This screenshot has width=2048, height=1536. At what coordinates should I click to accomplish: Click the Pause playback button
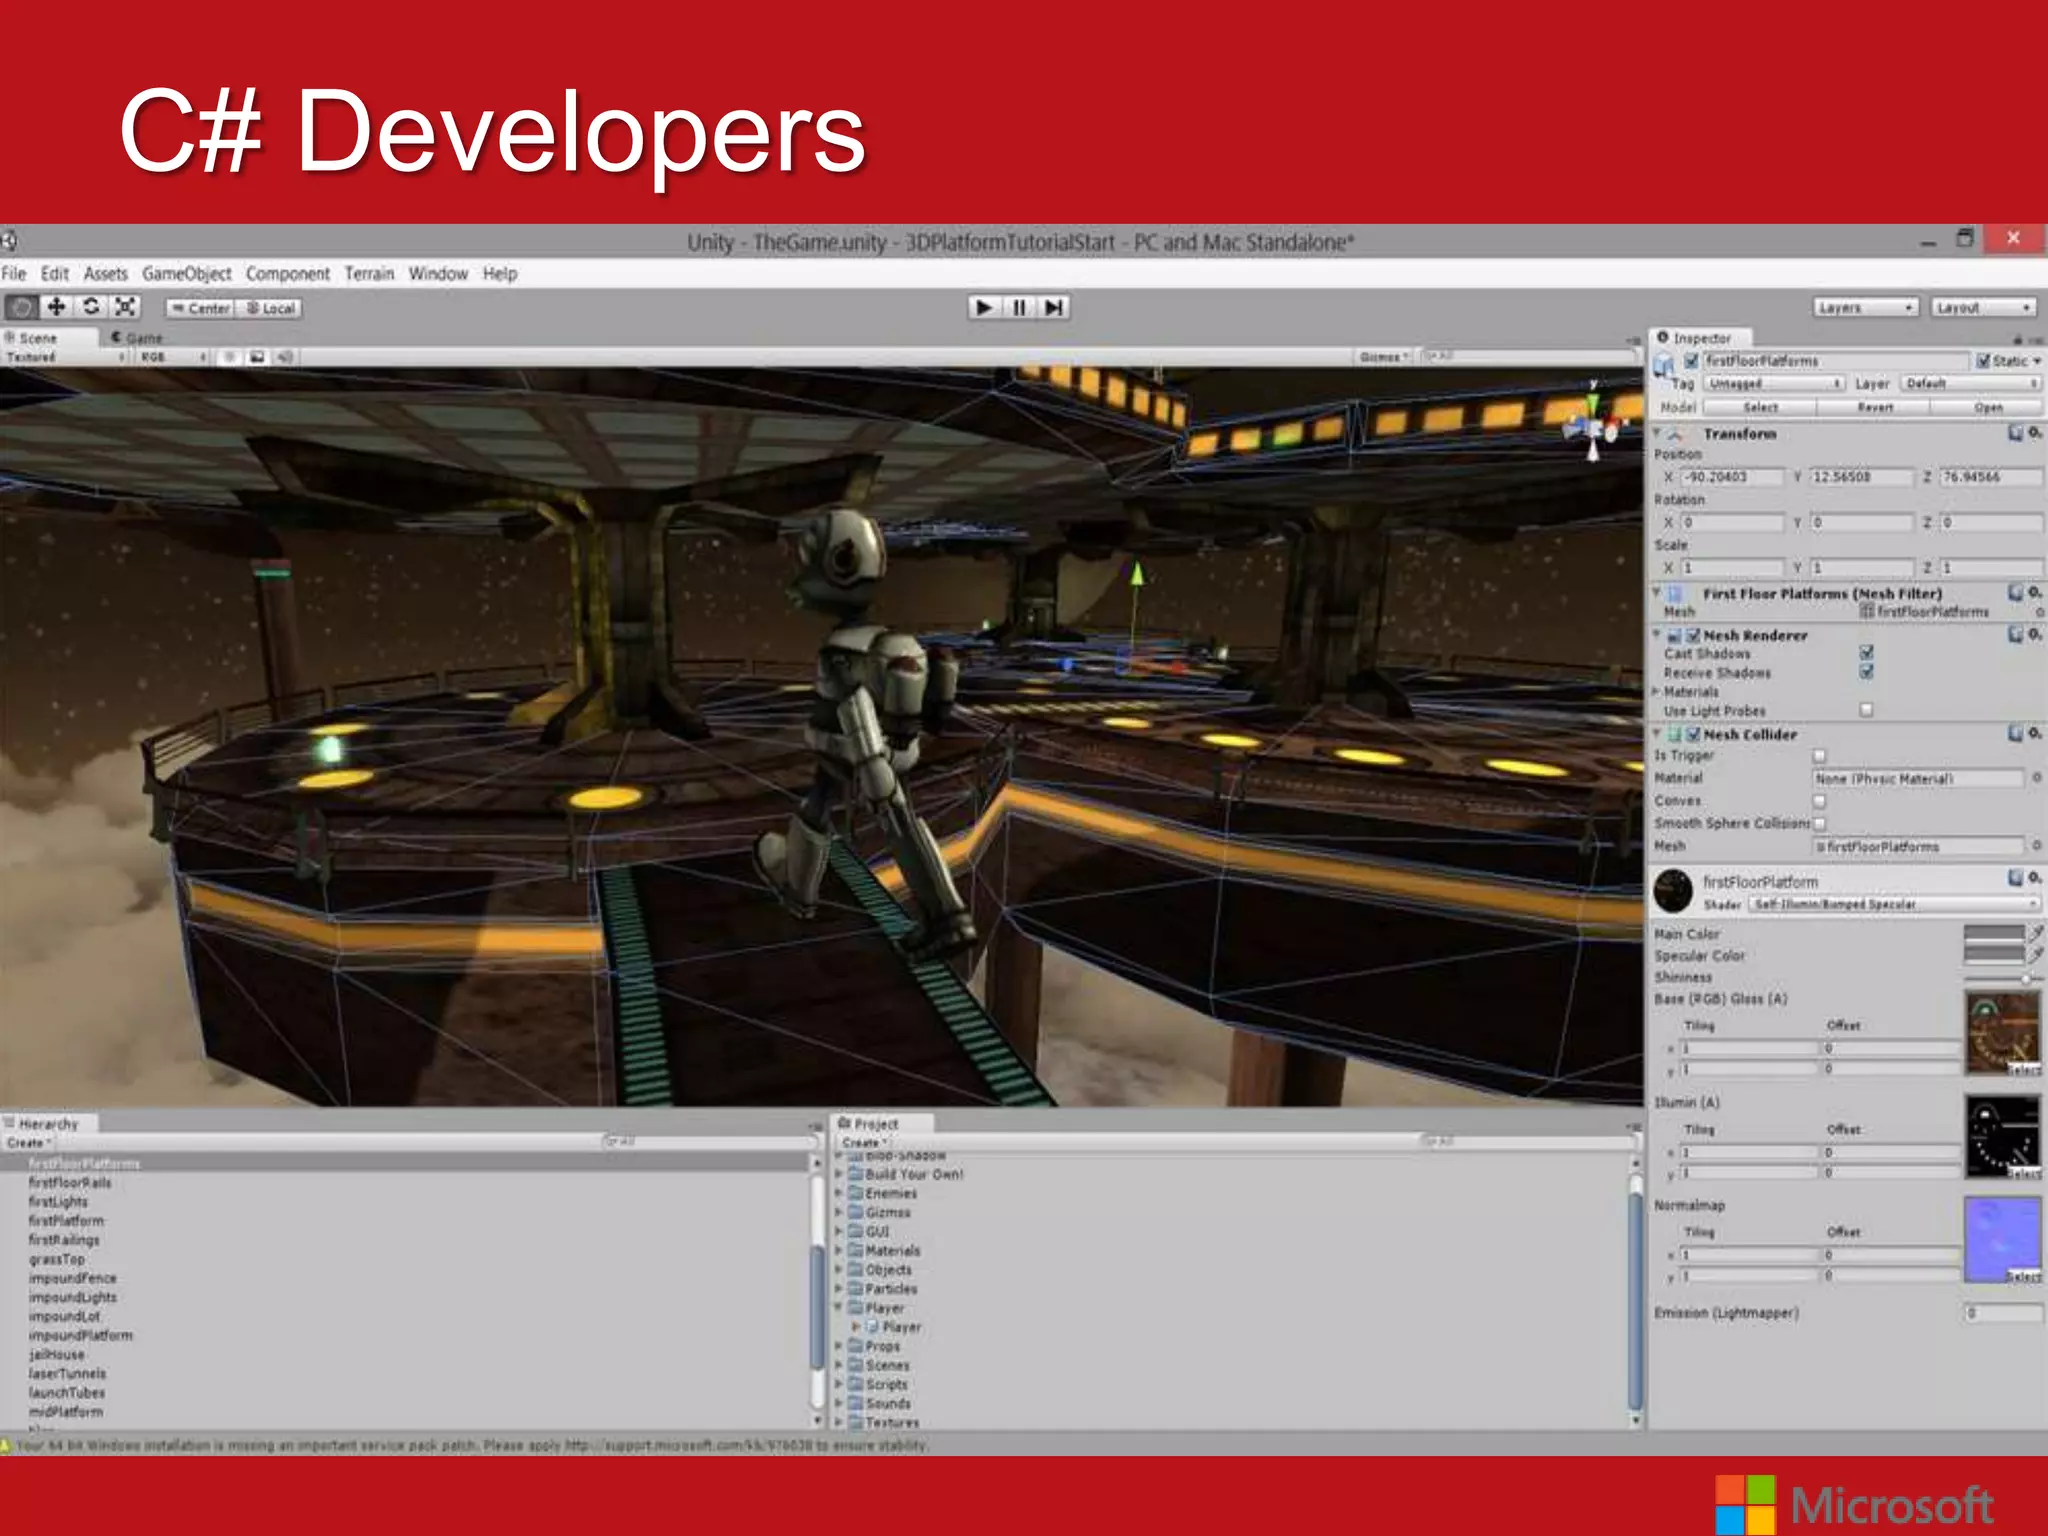point(1019,307)
